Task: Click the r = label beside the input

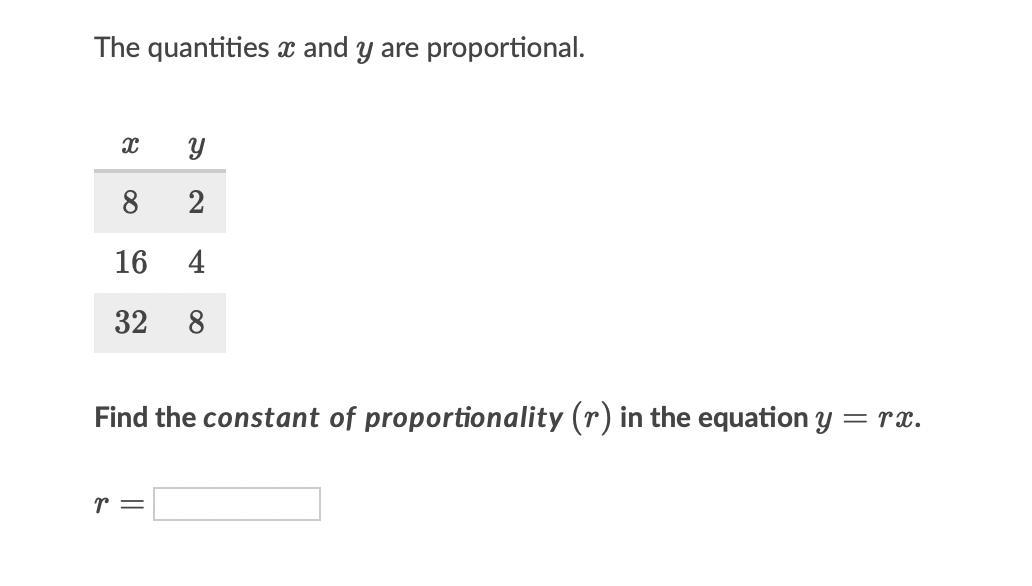Action: [119, 504]
